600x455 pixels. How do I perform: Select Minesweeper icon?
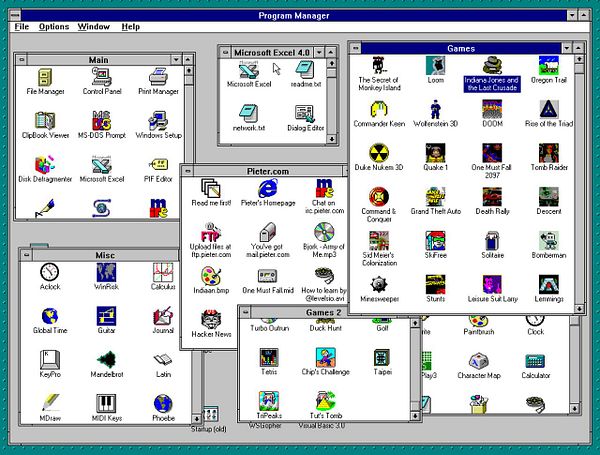point(379,289)
